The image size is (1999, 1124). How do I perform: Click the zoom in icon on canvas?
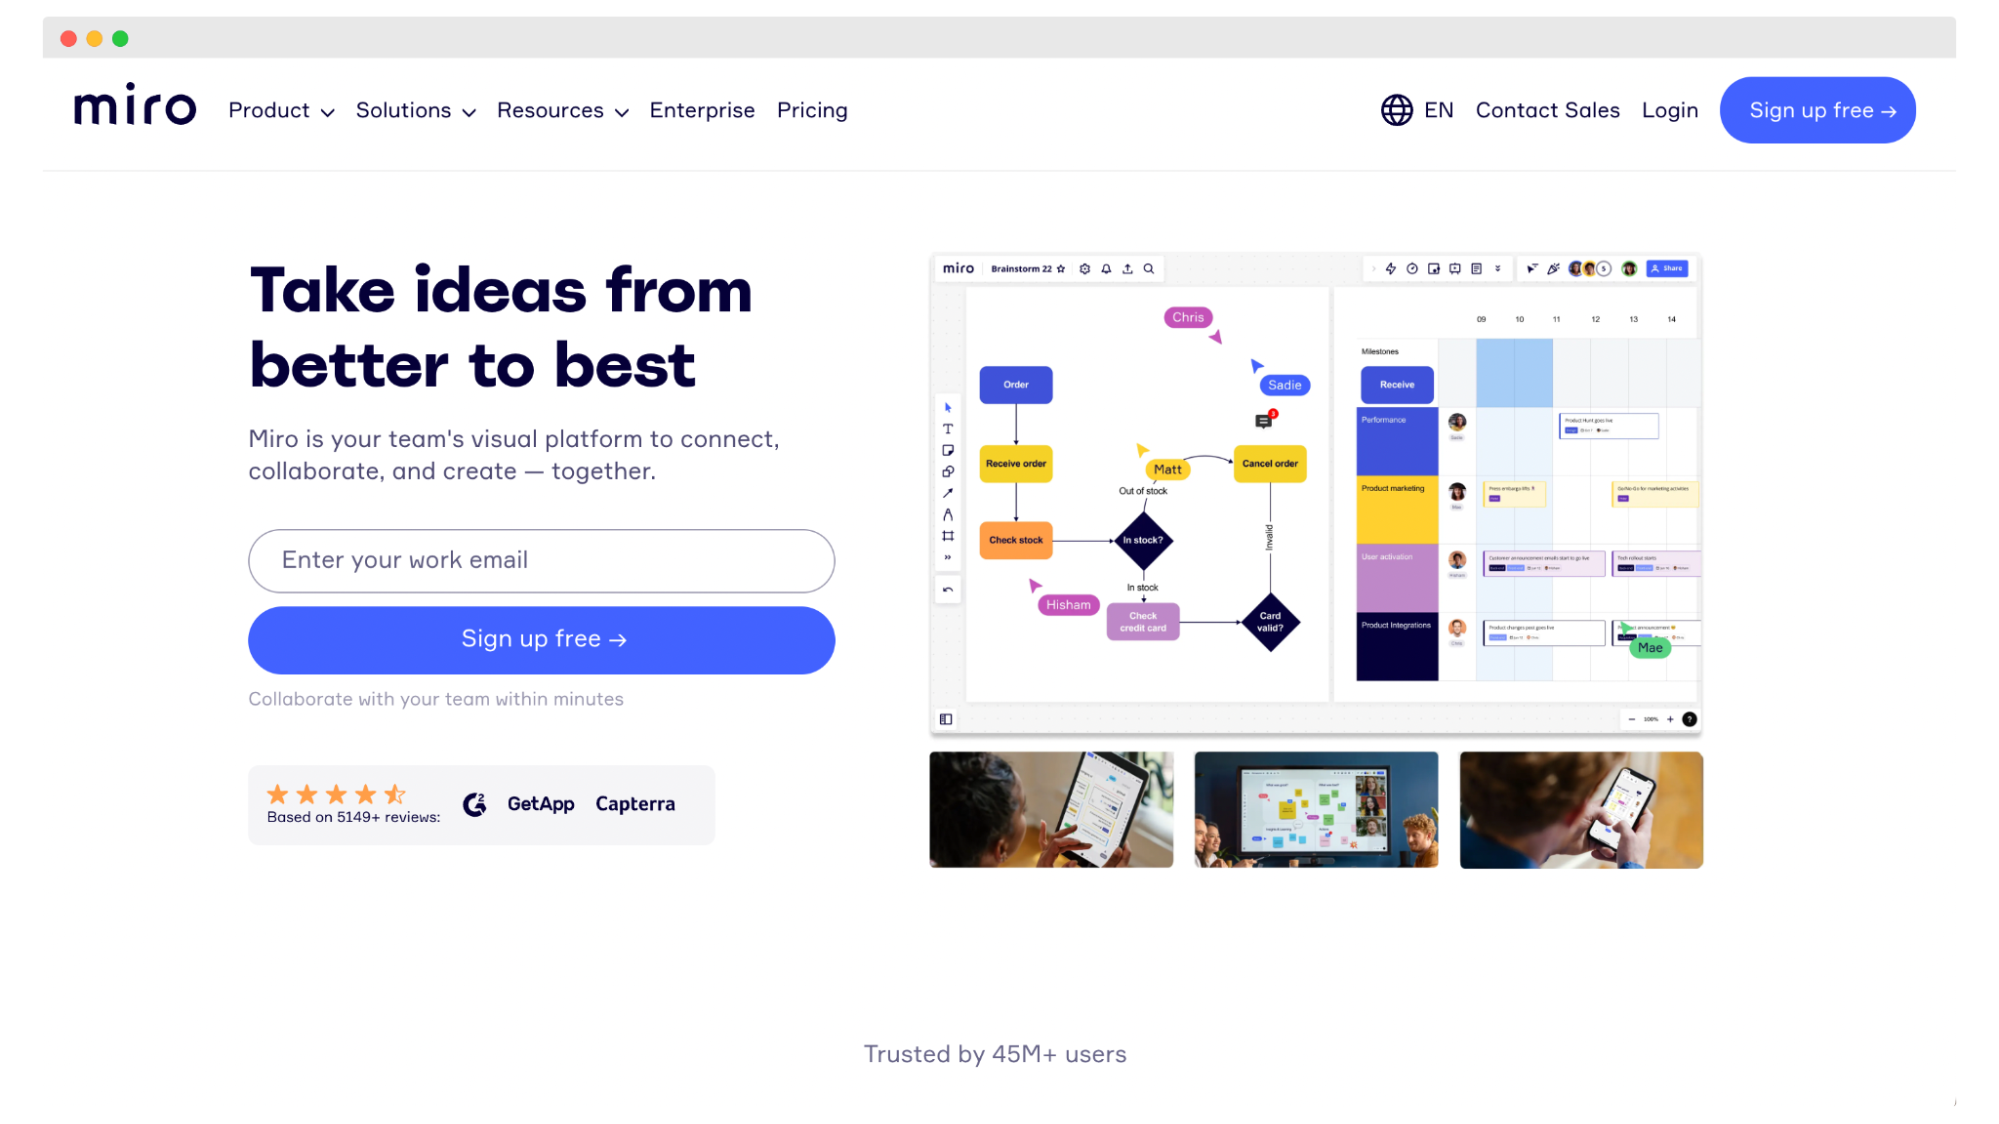pyautogui.click(x=1671, y=719)
